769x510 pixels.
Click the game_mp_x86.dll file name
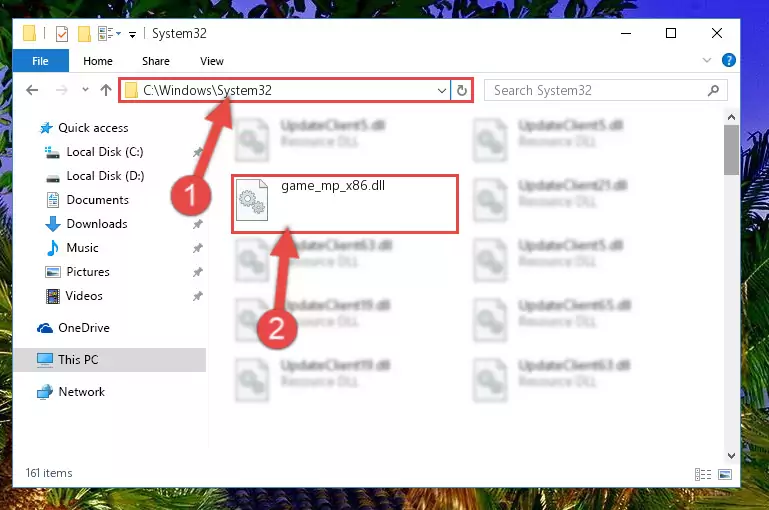click(x=333, y=186)
